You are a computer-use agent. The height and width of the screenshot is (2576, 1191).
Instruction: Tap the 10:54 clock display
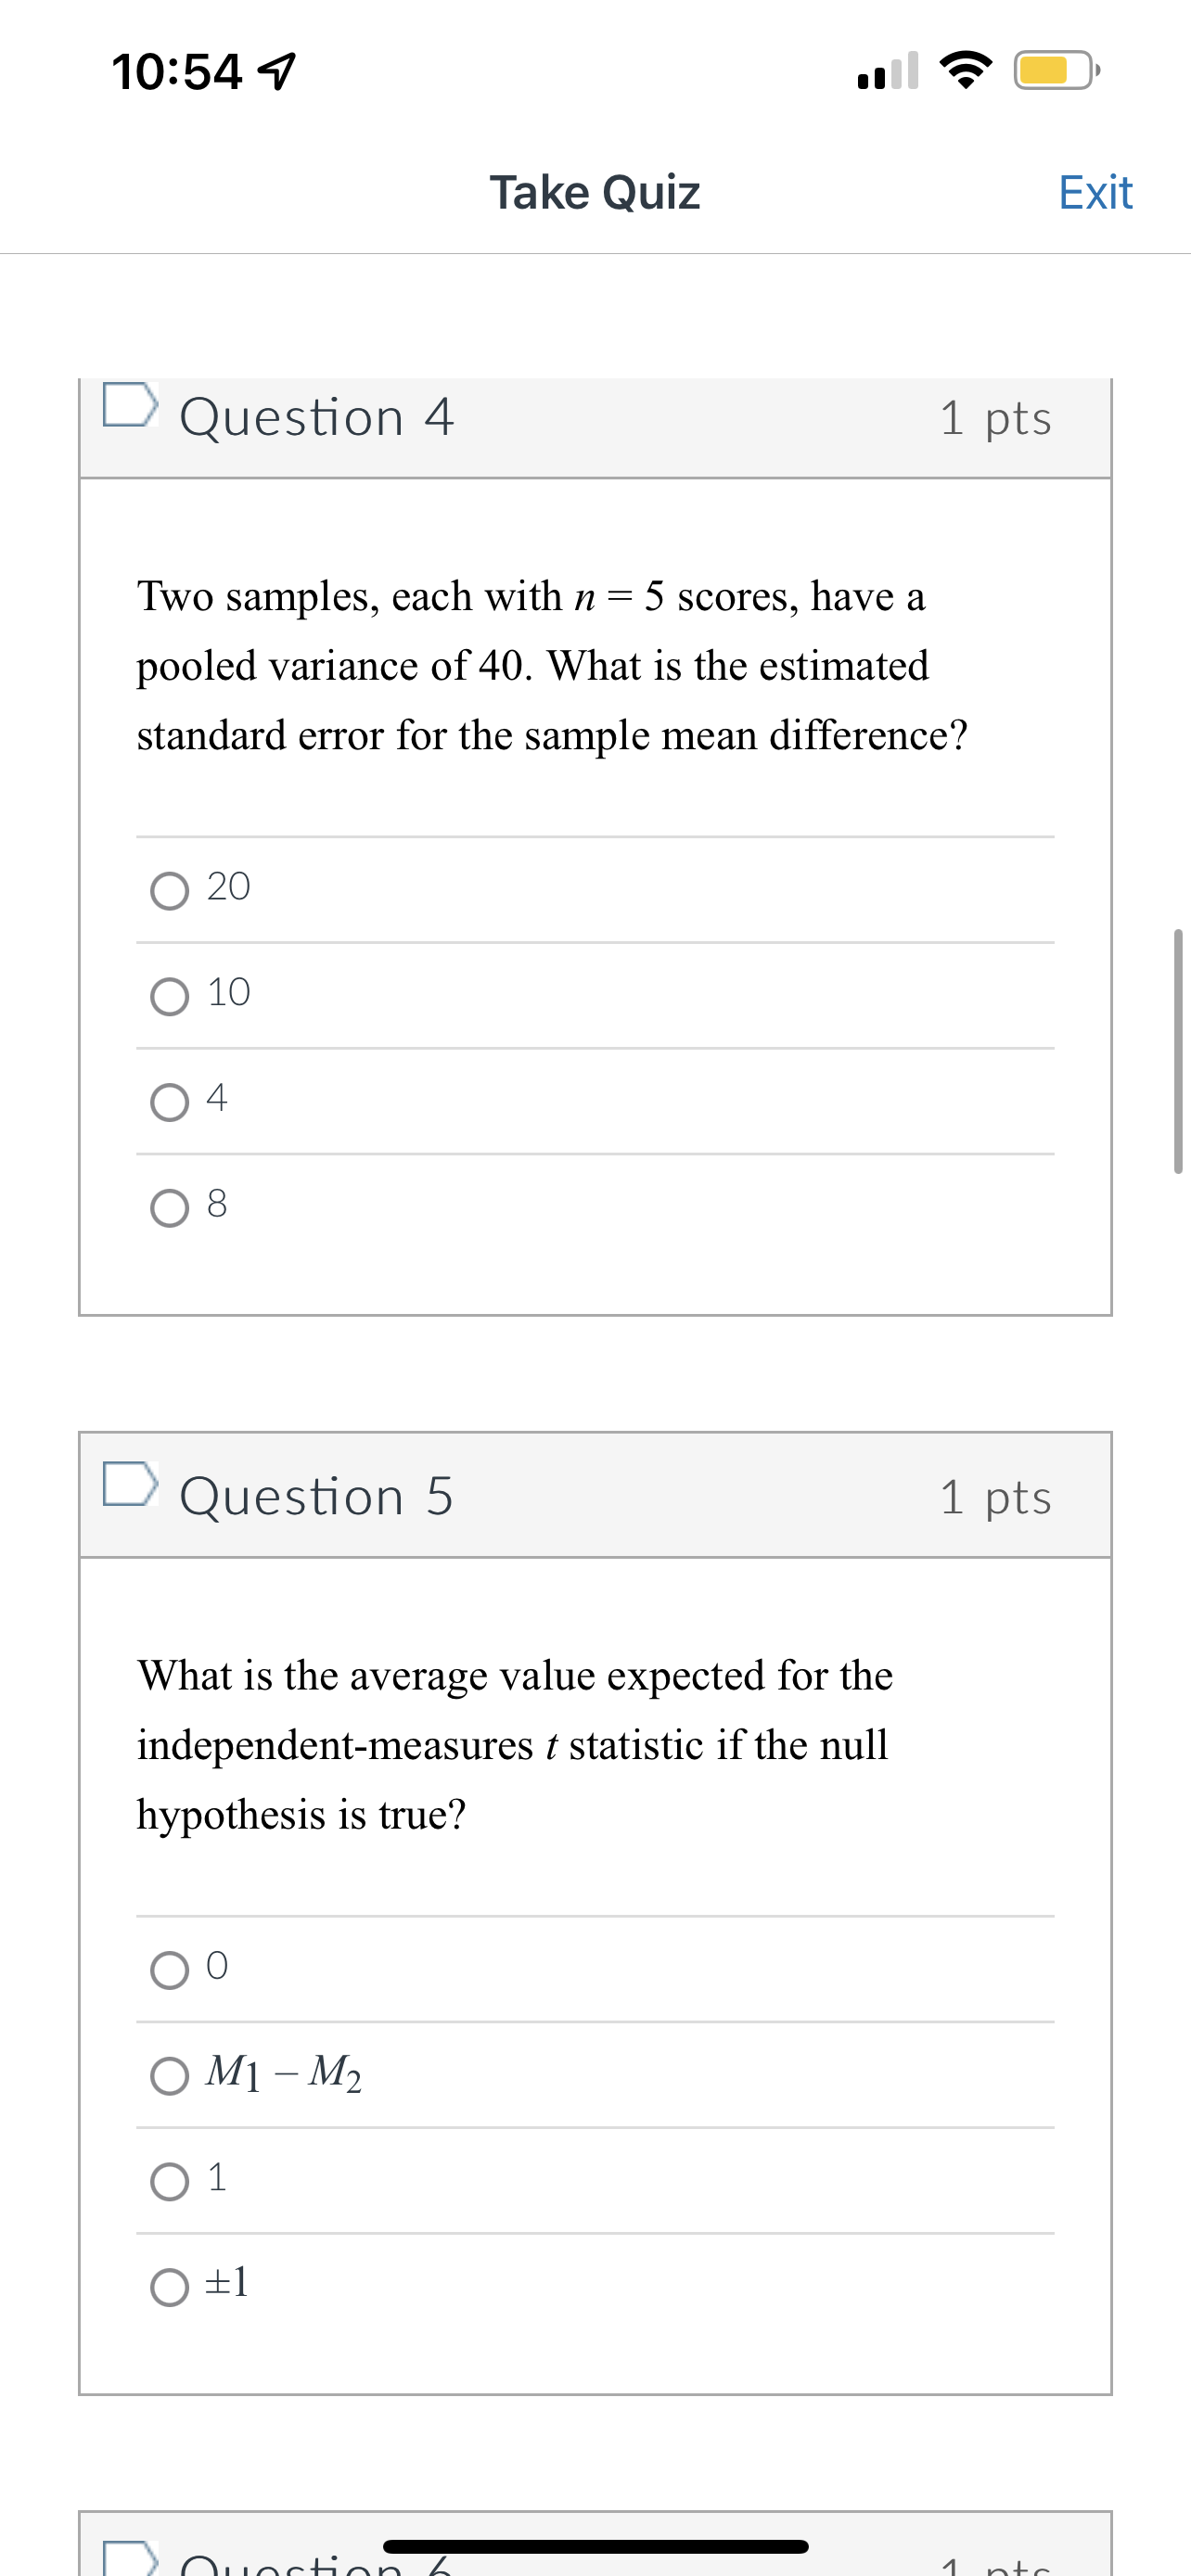[x=176, y=72]
